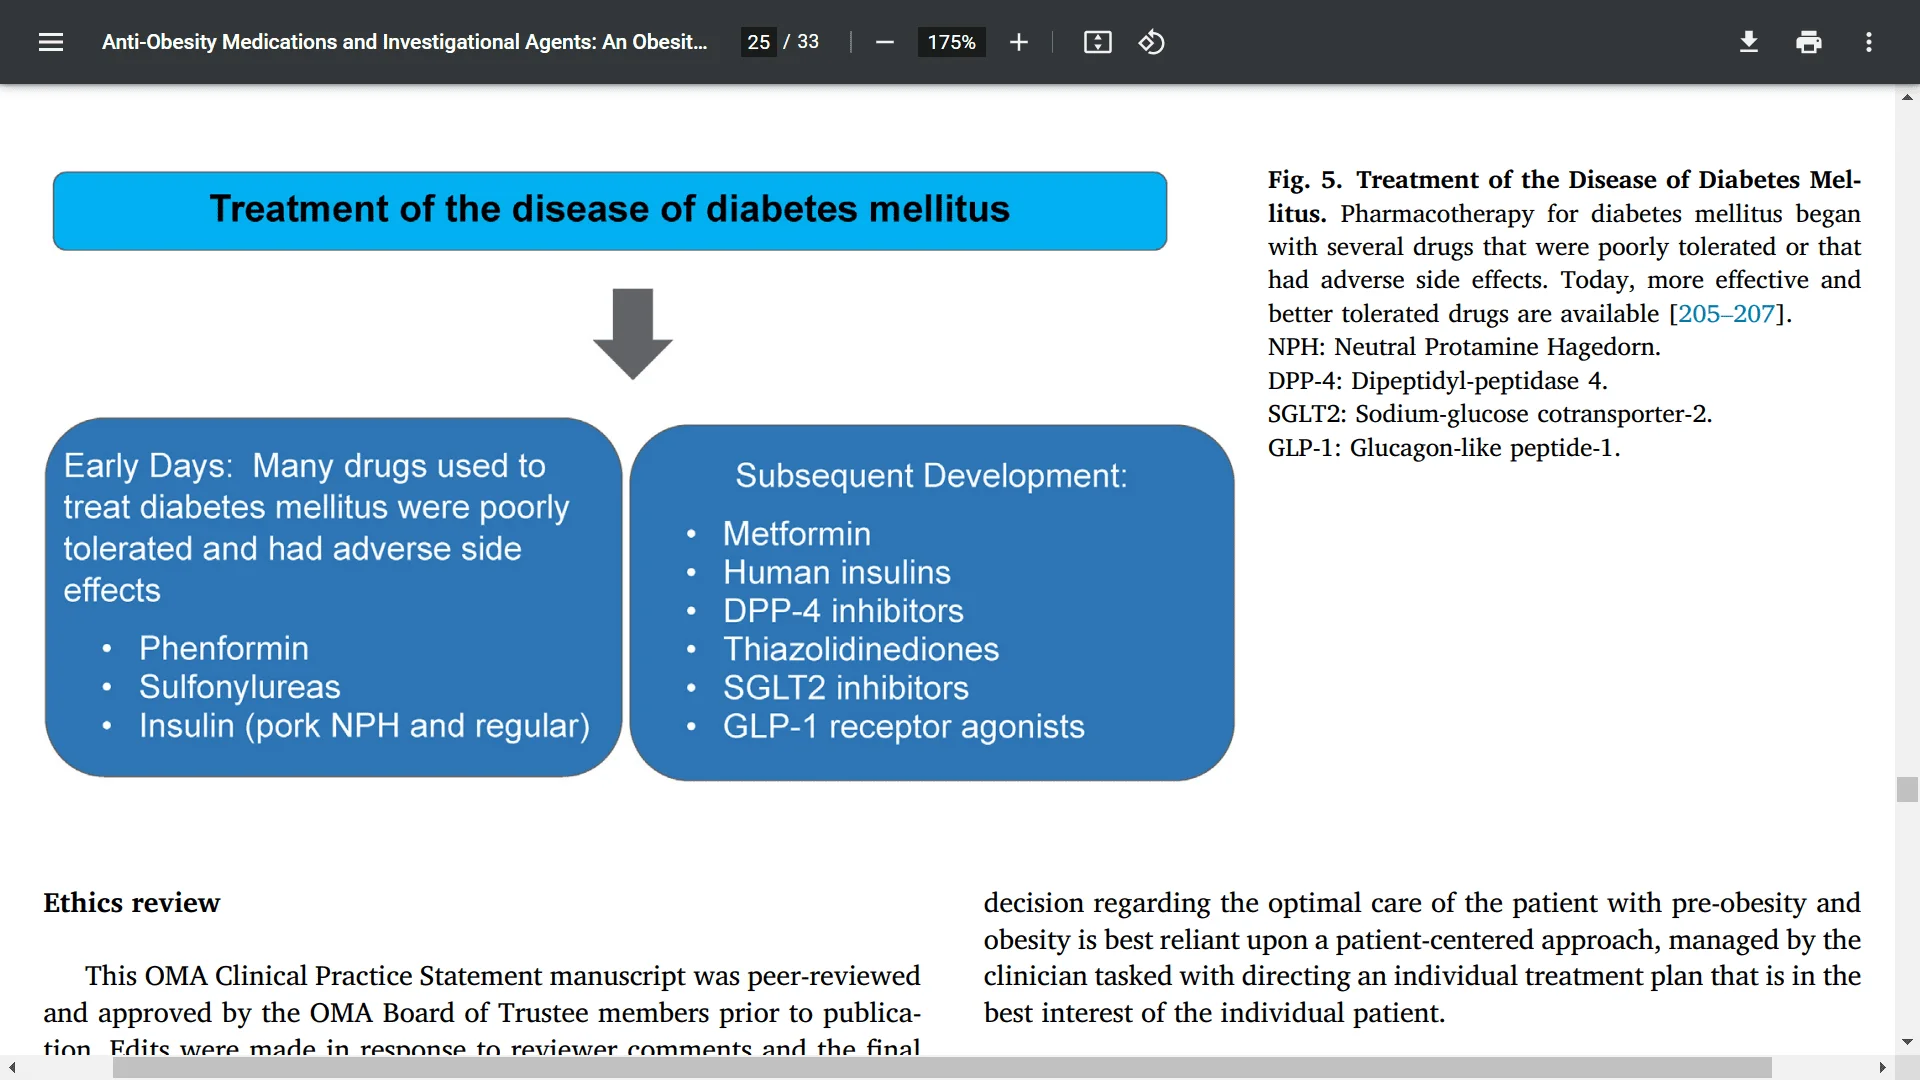Click the 'Metformin' bullet item
Image resolution: width=1920 pixels, height=1080 pixels.
coord(796,534)
